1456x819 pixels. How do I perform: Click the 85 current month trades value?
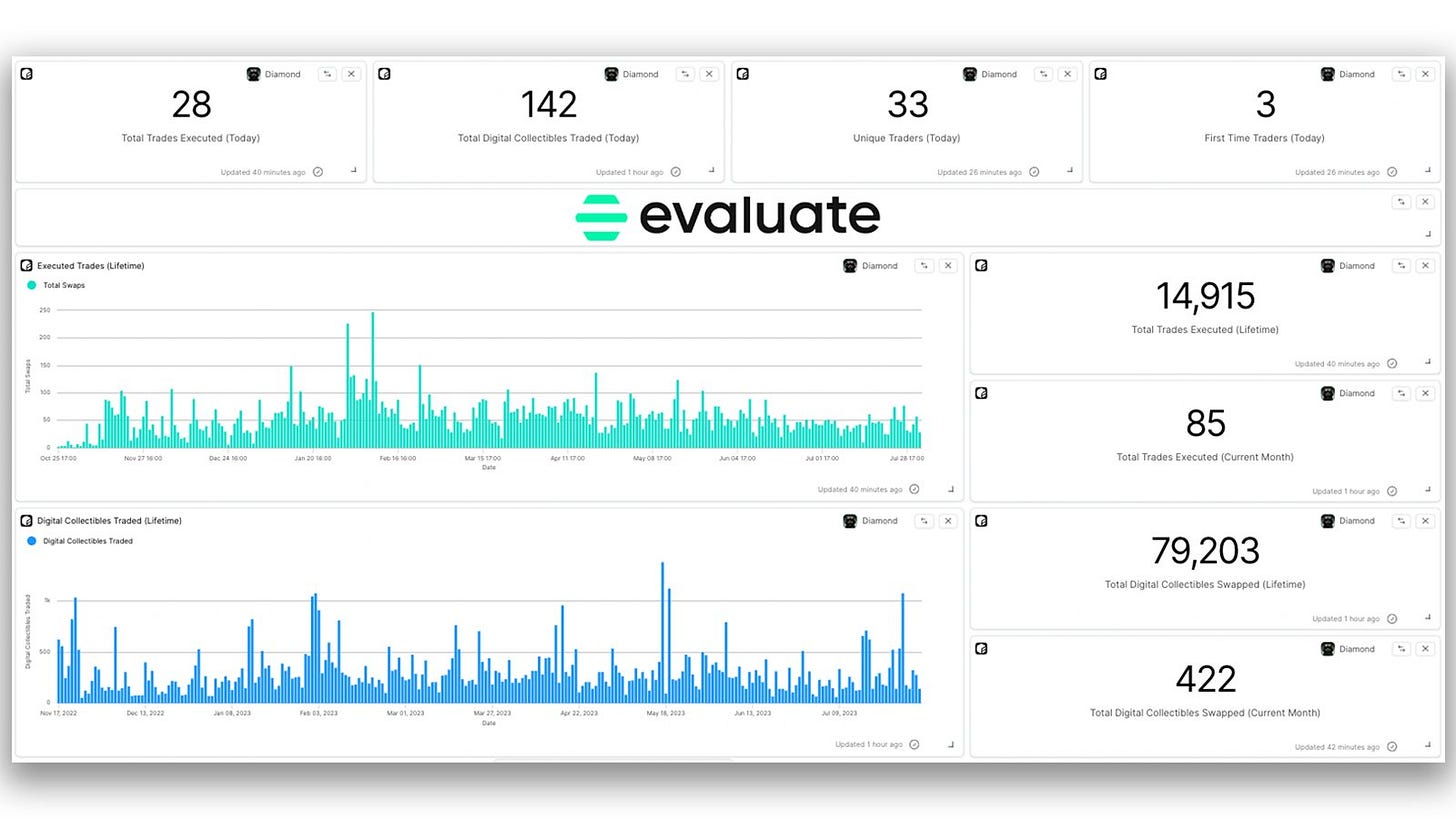point(1205,423)
